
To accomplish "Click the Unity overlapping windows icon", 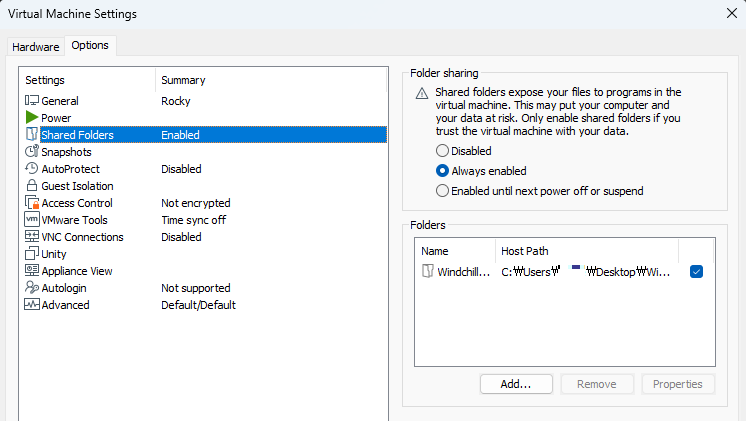I will click(32, 254).
